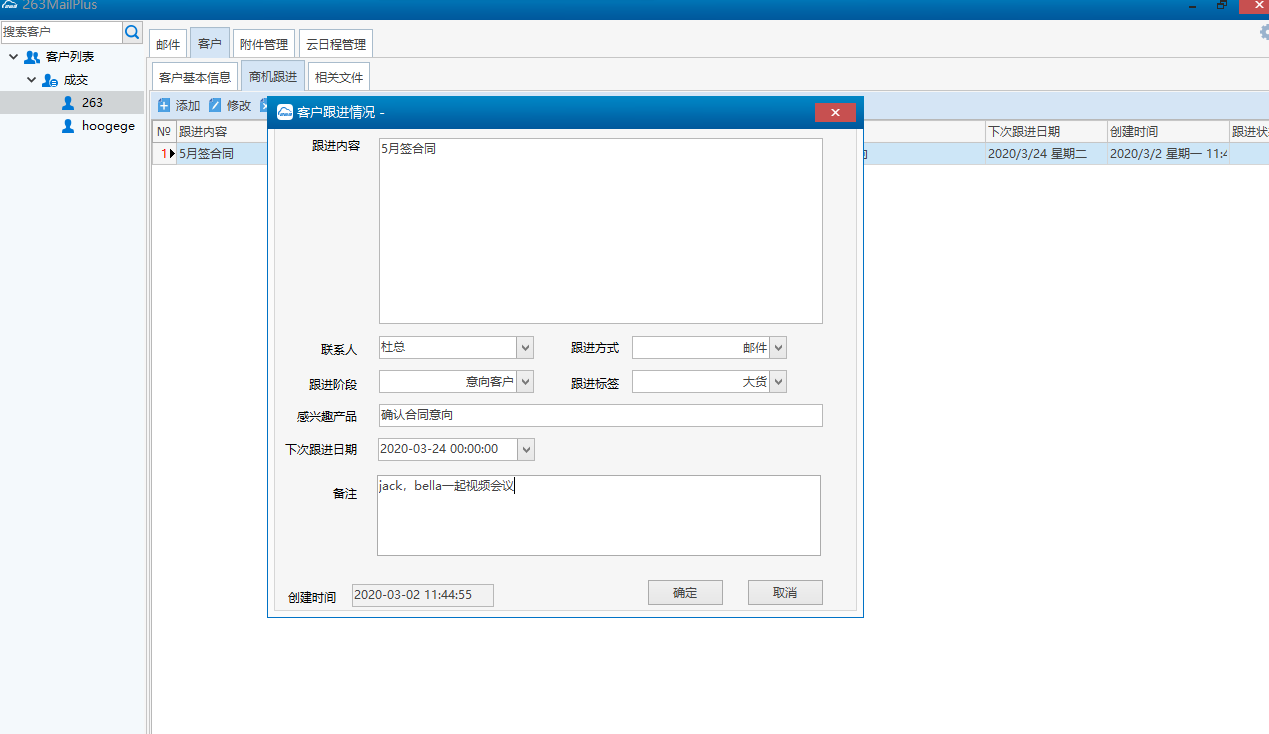1269x734 pixels.
Task: Click the 客户列表 group icon
Action: coord(32,57)
